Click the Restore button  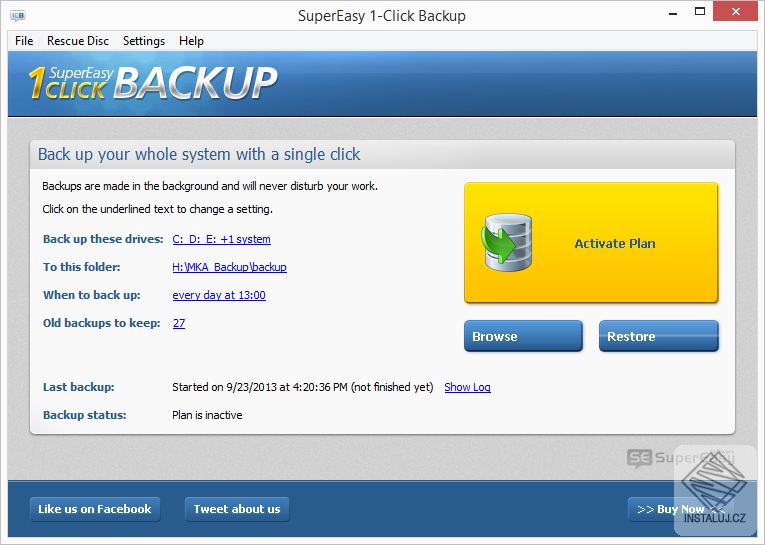tap(659, 336)
